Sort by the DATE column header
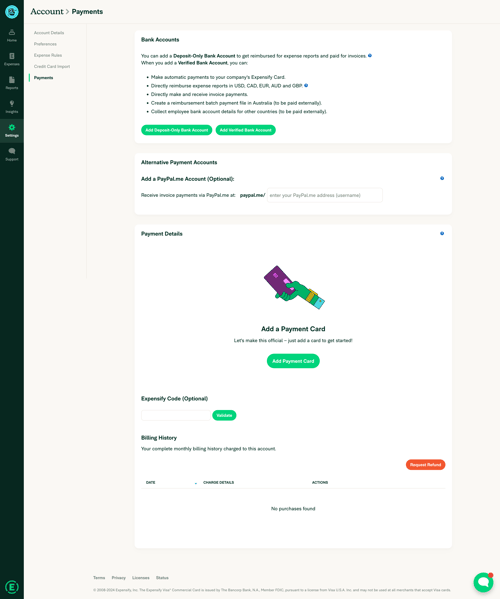Image resolution: width=500 pixels, height=599 pixels. coord(150,482)
